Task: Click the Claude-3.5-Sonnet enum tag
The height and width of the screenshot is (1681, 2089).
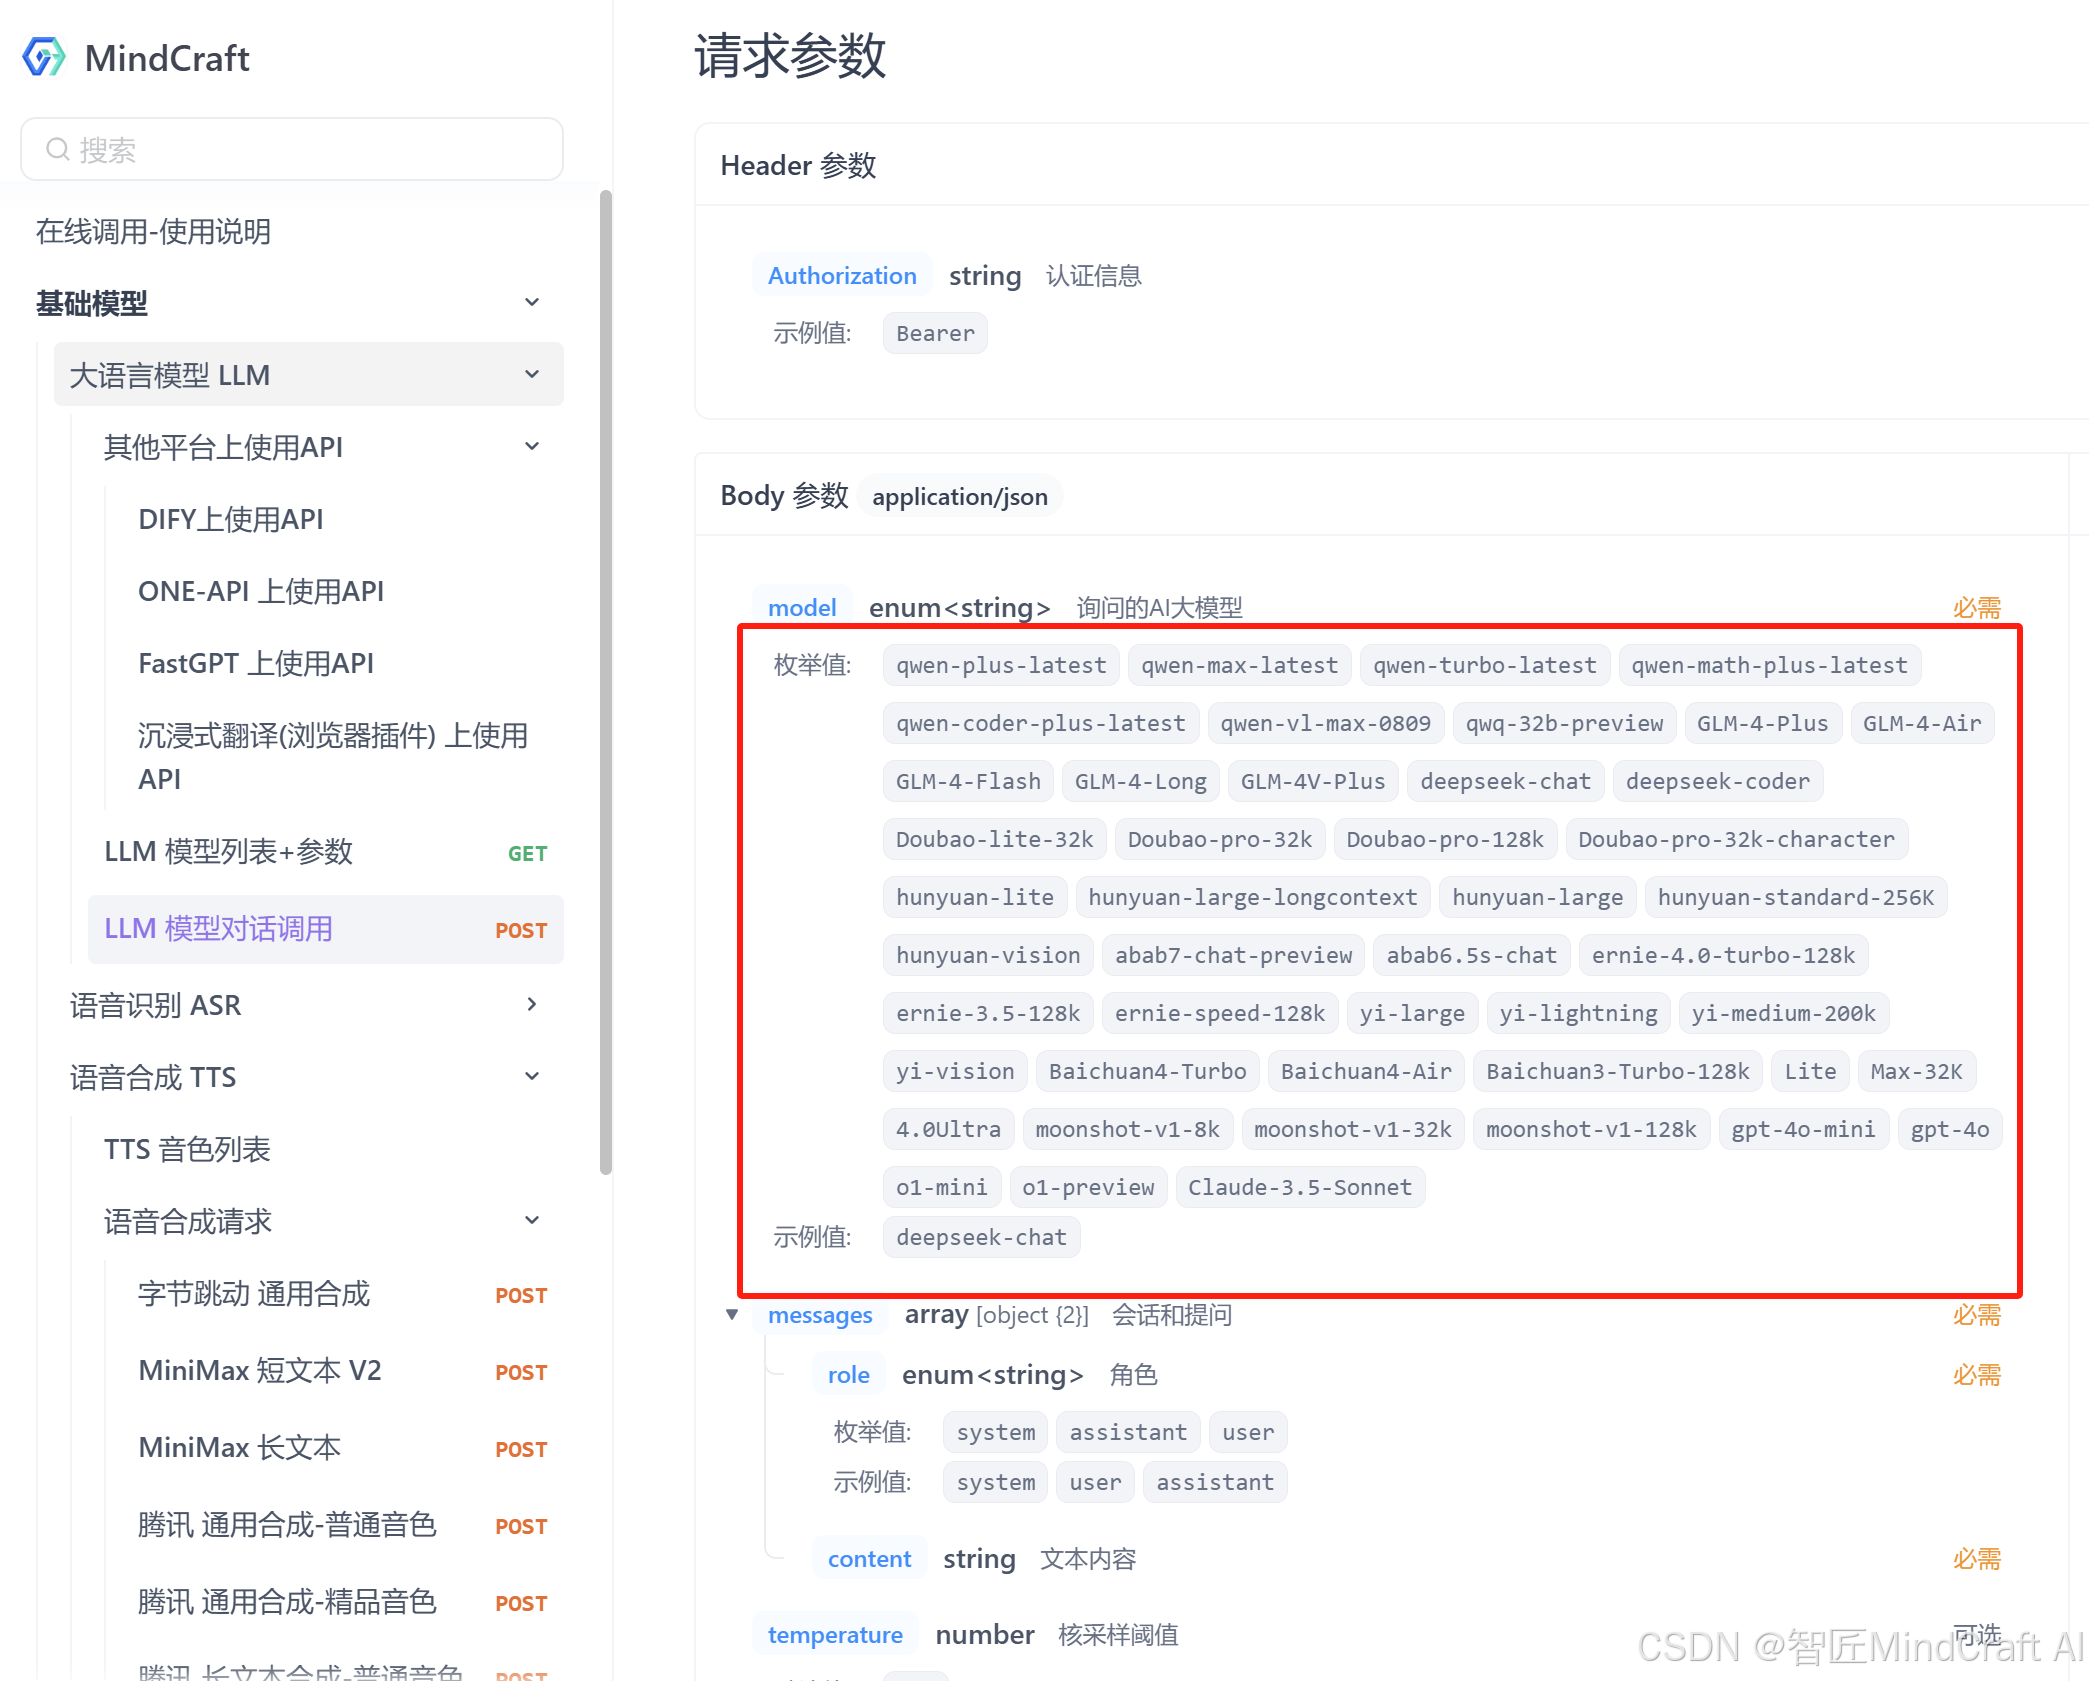Action: (x=1299, y=1187)
